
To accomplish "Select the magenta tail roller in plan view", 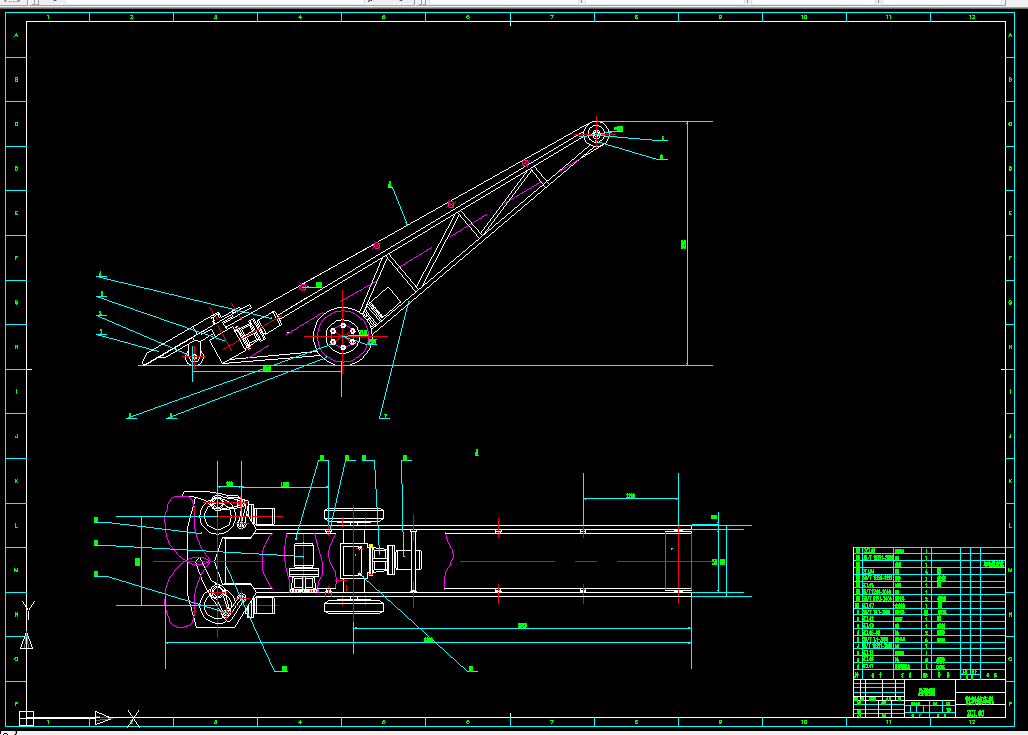I will [x=678, y=561].
